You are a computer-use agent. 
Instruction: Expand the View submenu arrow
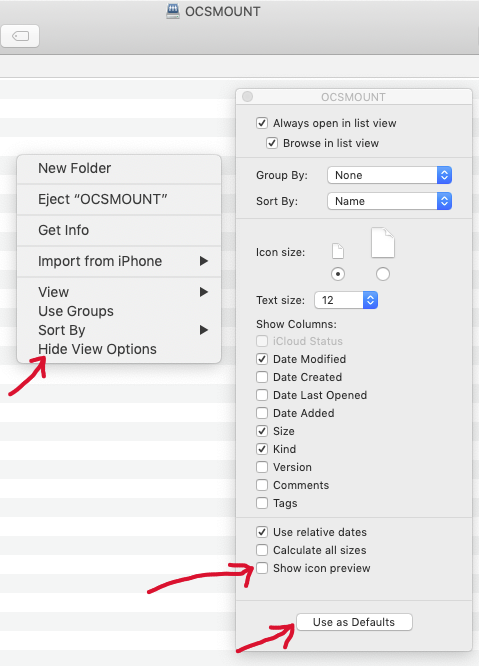pos(204,292)
